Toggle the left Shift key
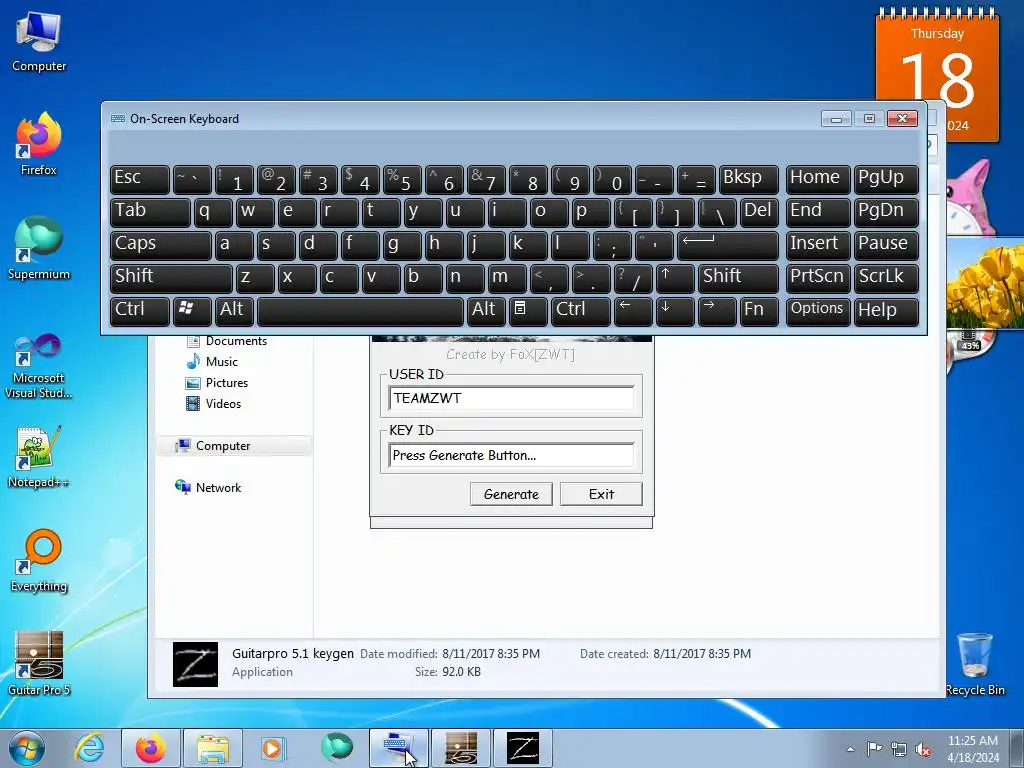Image resolution: width=1024 pixels, height=768 pixels. click(171, 278)
